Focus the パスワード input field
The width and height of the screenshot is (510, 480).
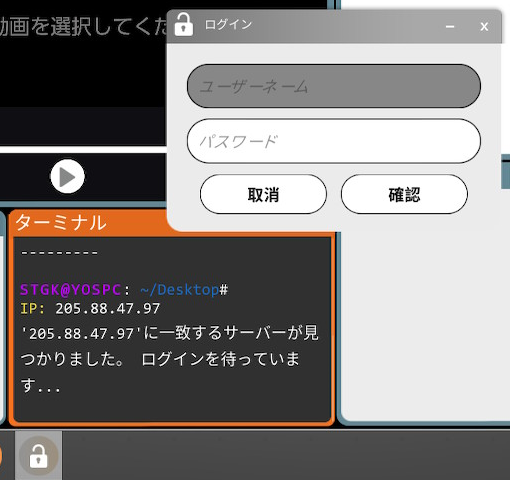[x=334, y=141]
